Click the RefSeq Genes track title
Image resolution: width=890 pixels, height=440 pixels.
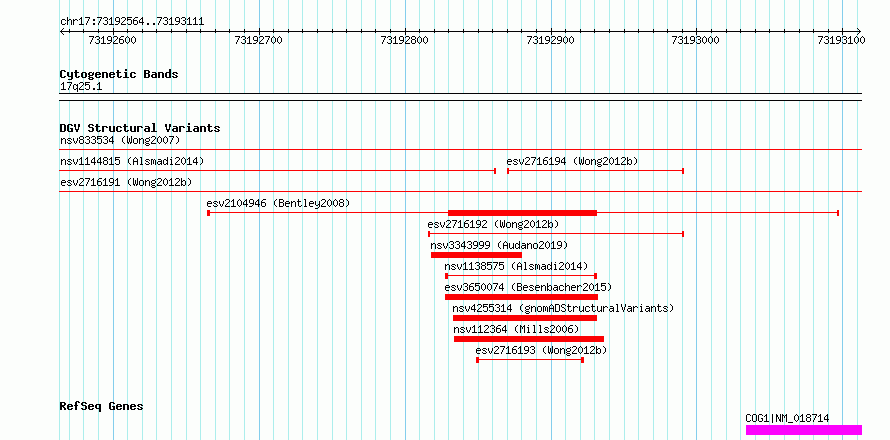101,407
